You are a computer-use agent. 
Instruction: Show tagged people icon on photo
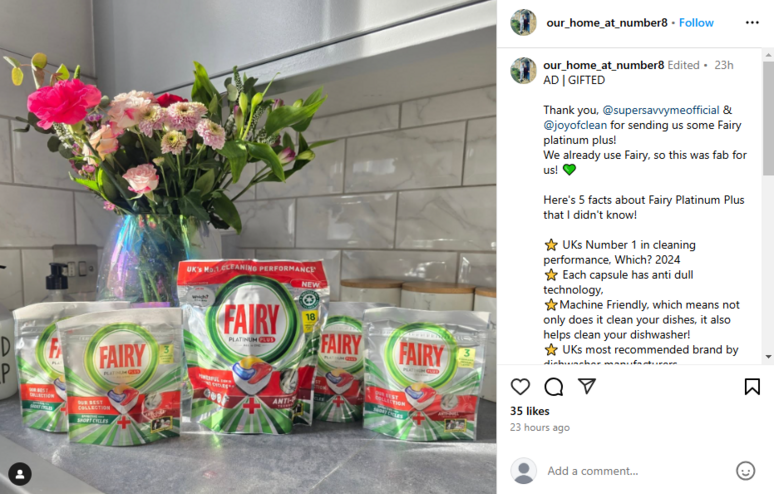[x=20, y=474]
